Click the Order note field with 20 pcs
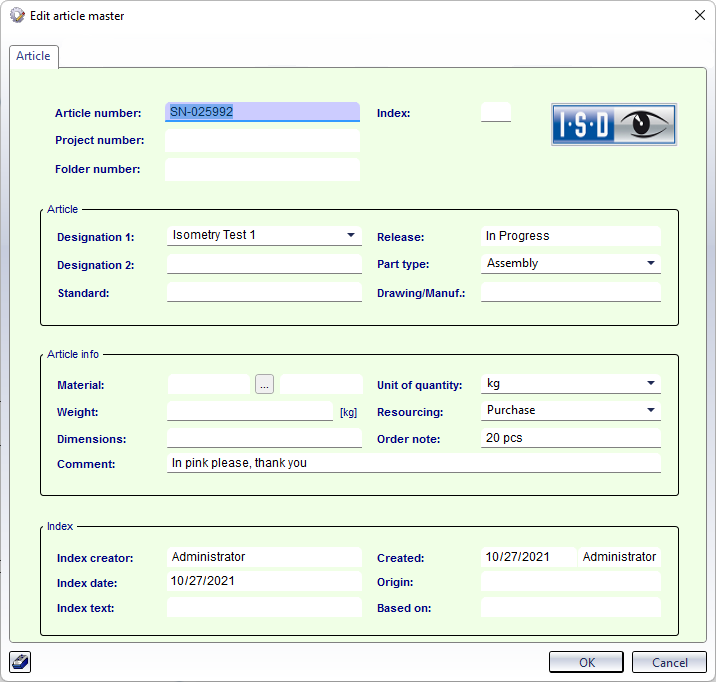 [x=571, y=438]
